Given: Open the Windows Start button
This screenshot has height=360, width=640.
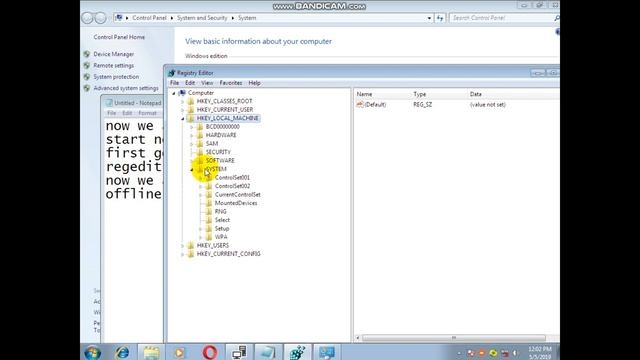Looking at the screenshot, I should pos(93,352).
